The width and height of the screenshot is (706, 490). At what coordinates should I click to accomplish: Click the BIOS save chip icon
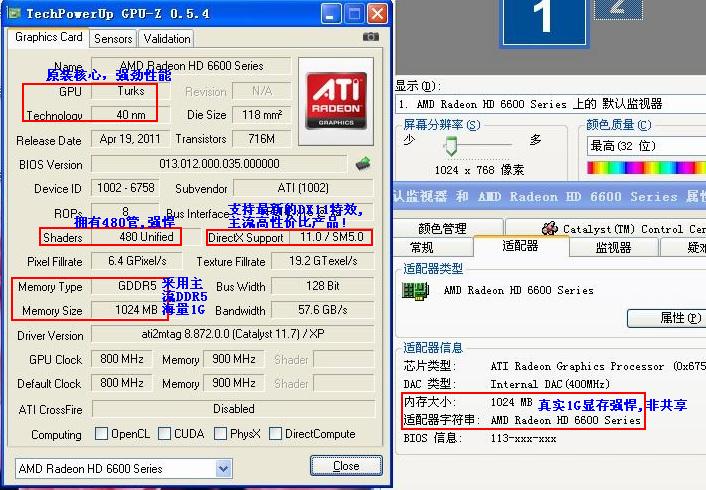(x=363, y=163)
